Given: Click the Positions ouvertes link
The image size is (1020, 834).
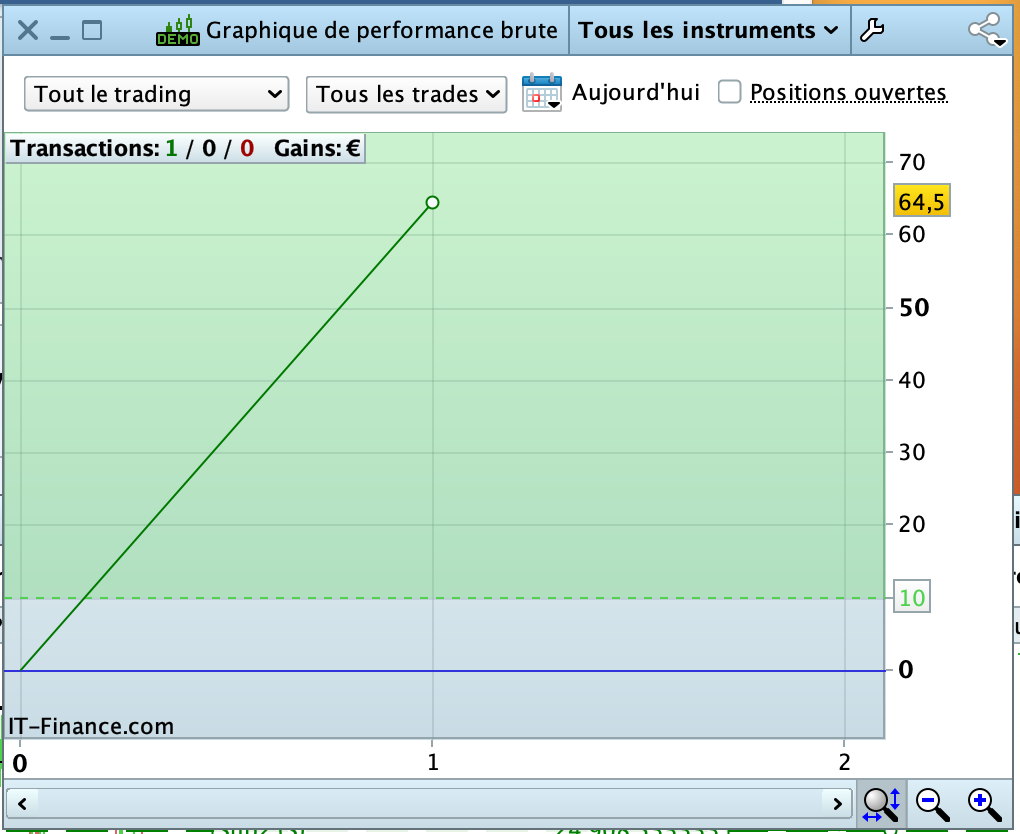Looking at the screenshot, I should click(848, 92).
